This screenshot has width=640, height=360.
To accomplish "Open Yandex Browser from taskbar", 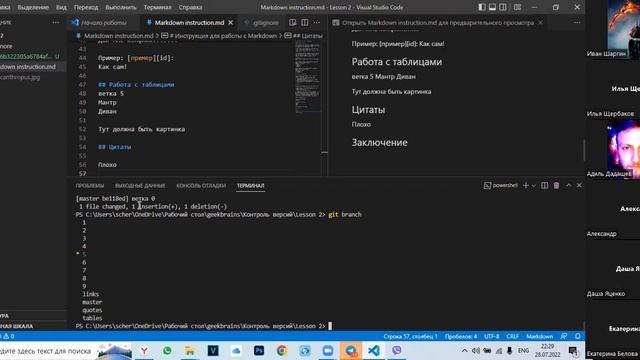I will pyautogui.click(x=144, y=351).
